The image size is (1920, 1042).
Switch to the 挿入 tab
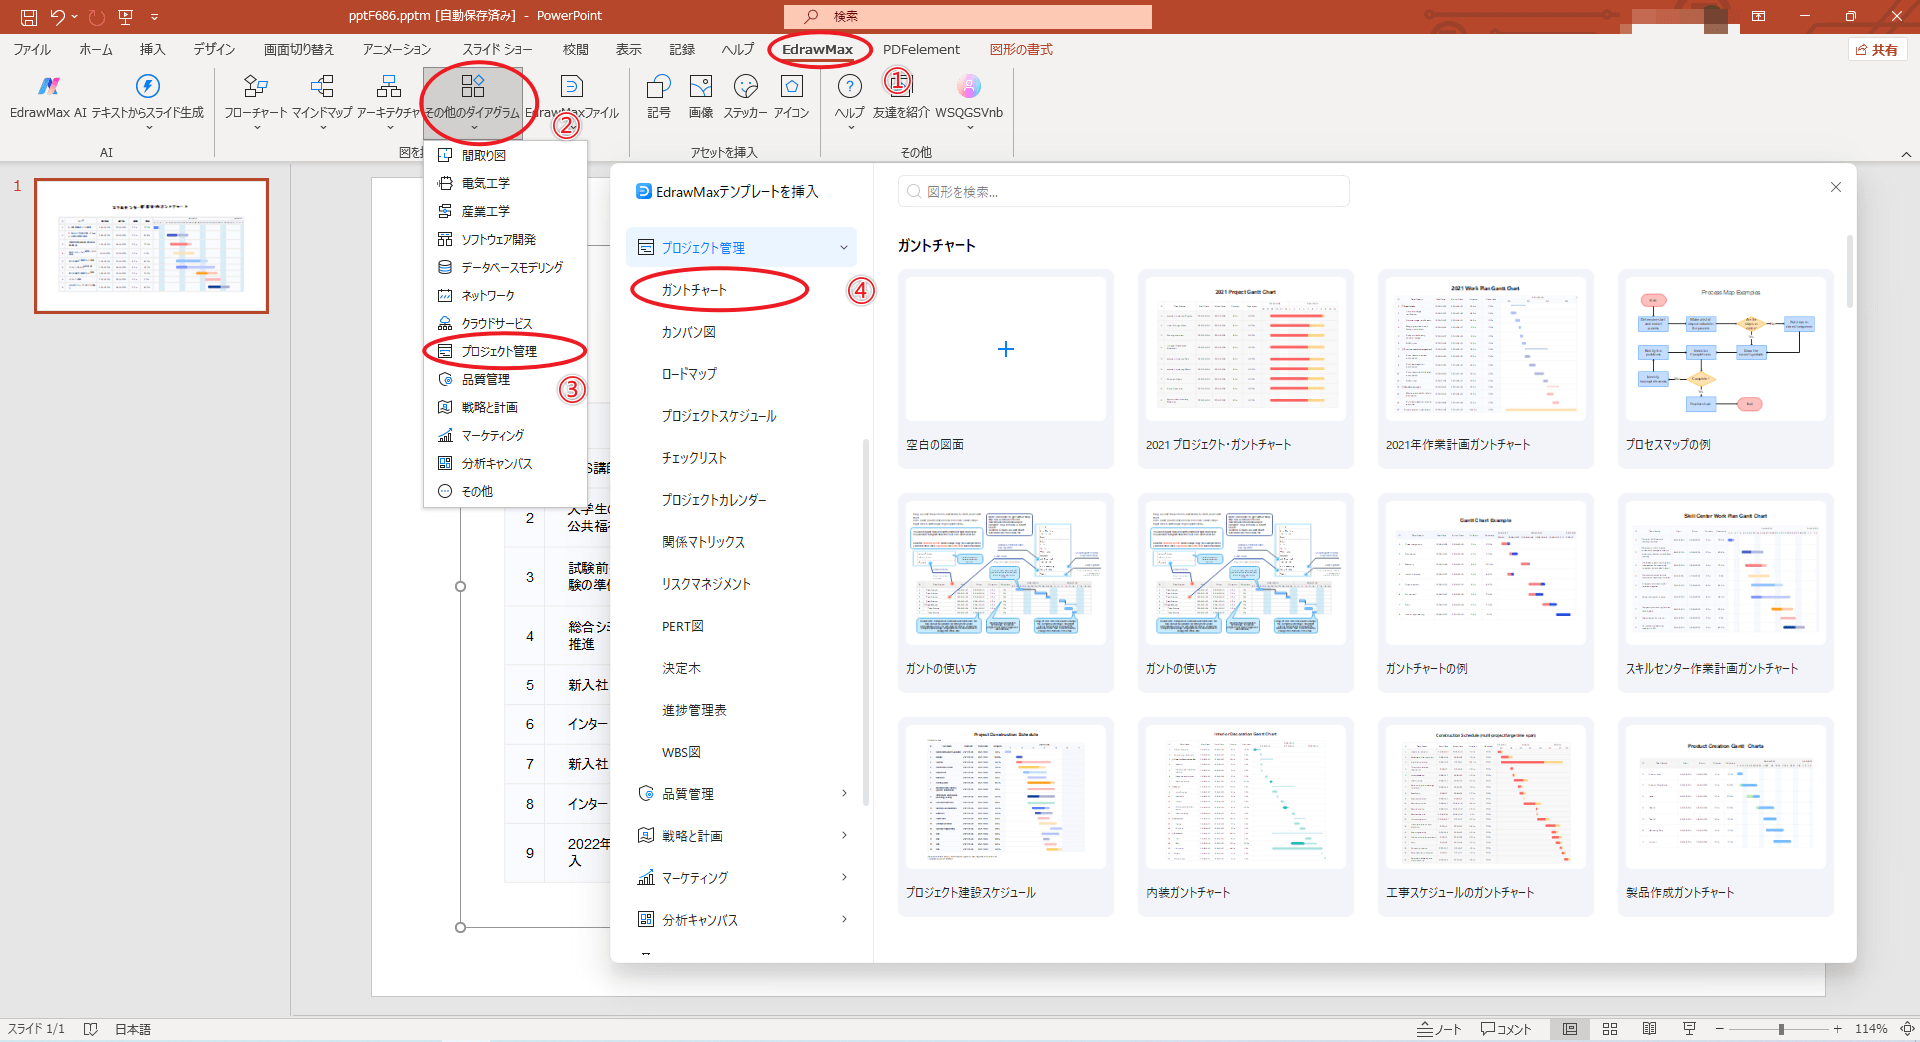coord(152,49)
